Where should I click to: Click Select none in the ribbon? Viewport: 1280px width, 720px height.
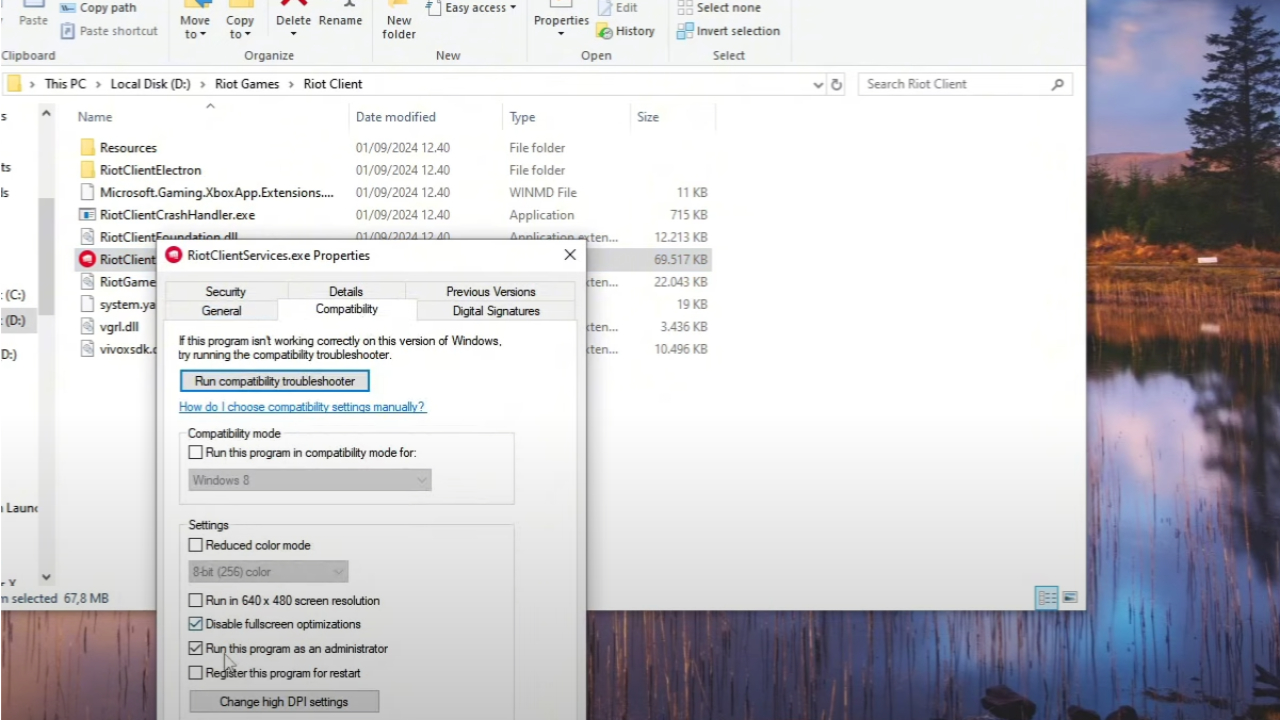coord(719,8)
